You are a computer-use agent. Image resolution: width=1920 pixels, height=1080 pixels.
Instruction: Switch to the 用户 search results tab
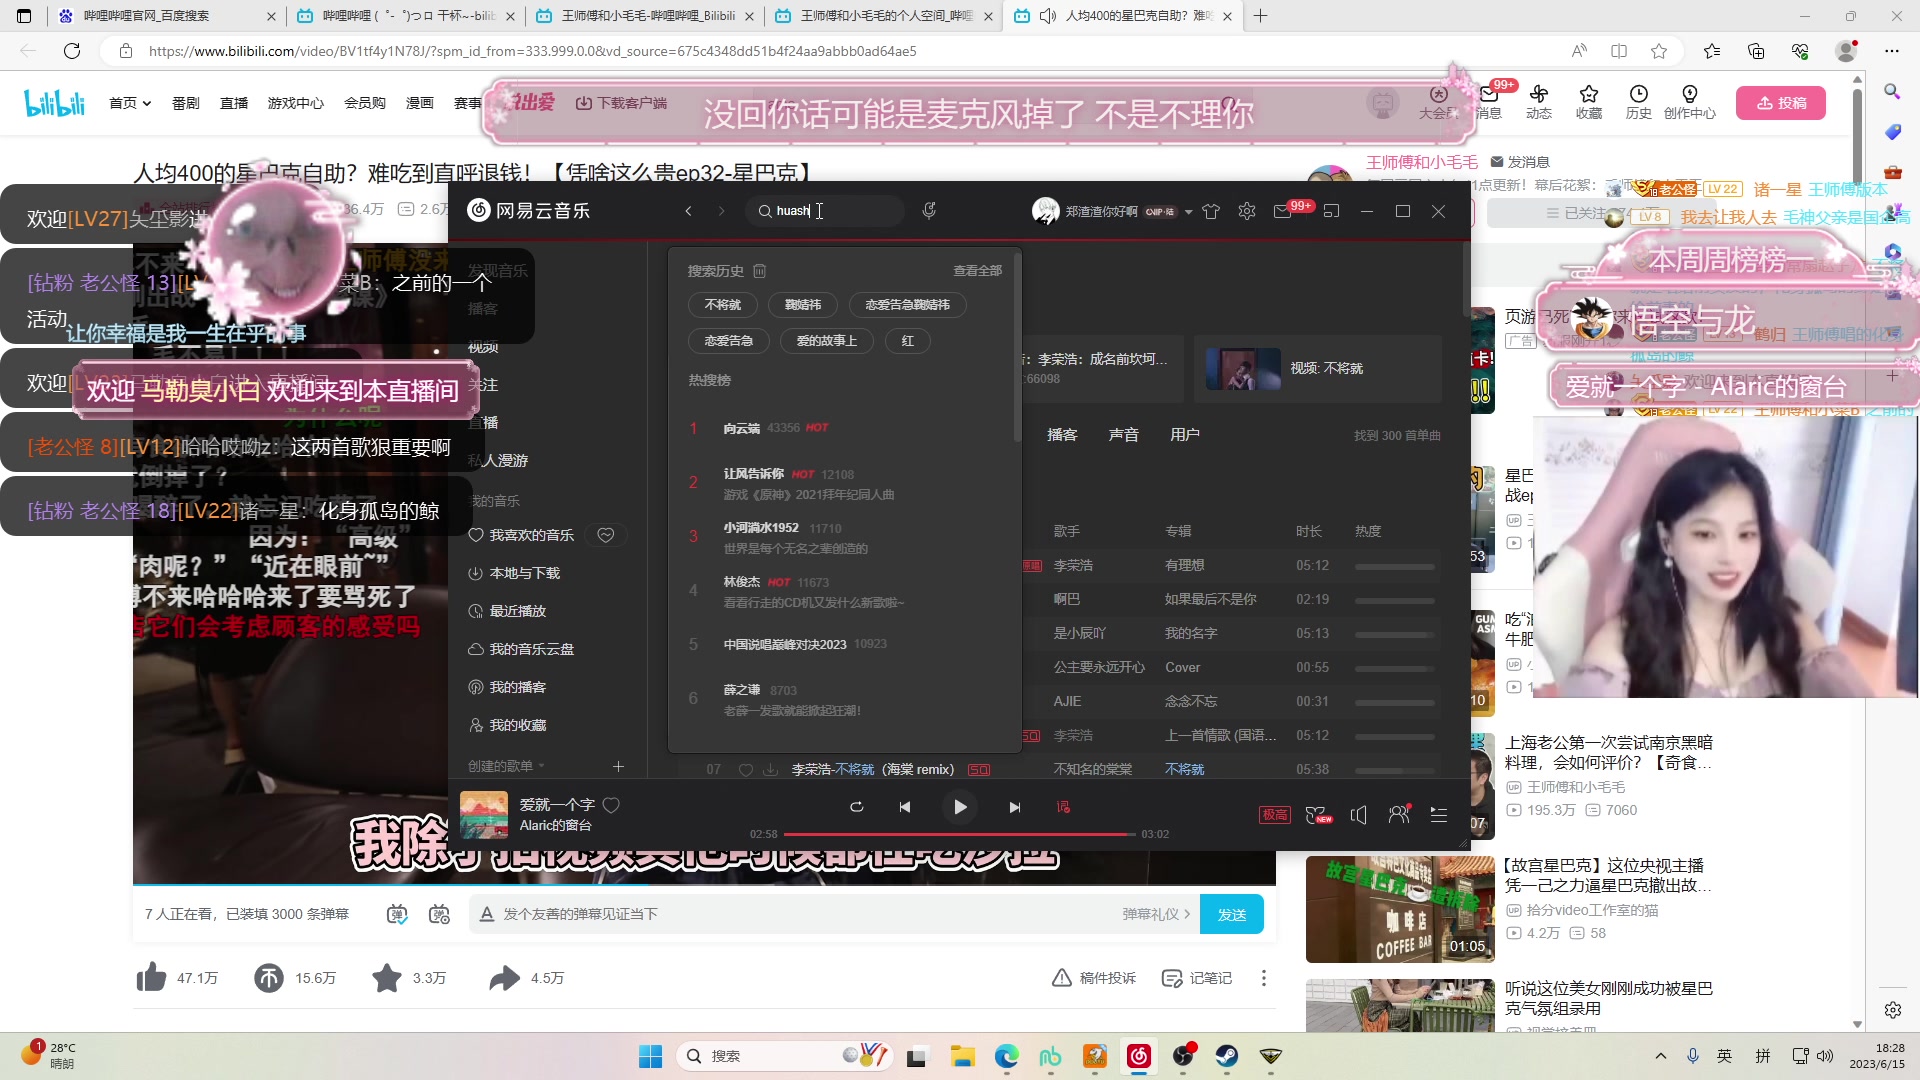(1185, 435)
